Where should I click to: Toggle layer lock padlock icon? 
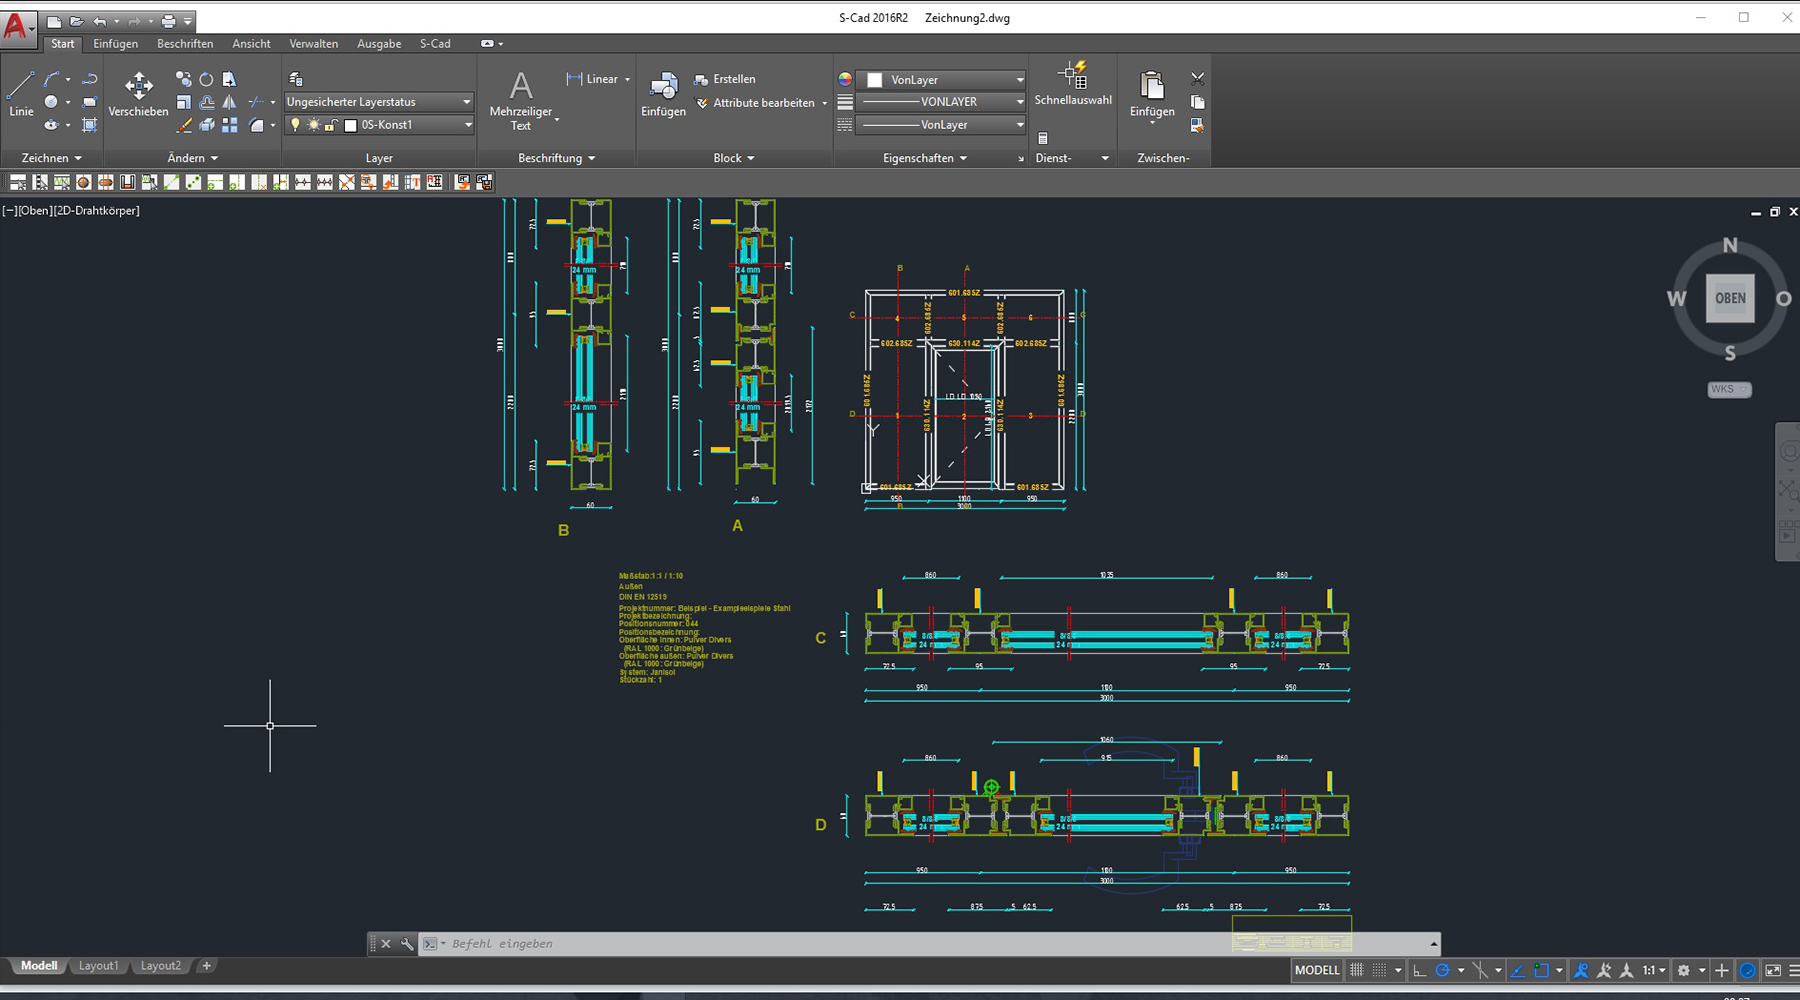pos(331,125)
